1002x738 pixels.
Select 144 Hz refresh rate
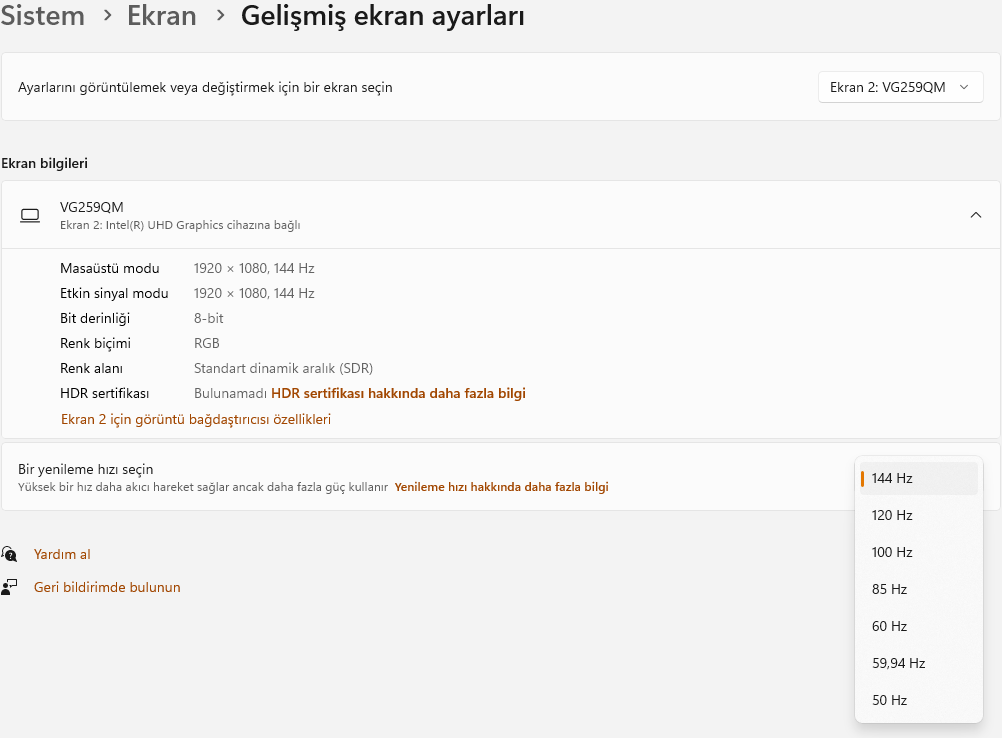tap(918, 478)
